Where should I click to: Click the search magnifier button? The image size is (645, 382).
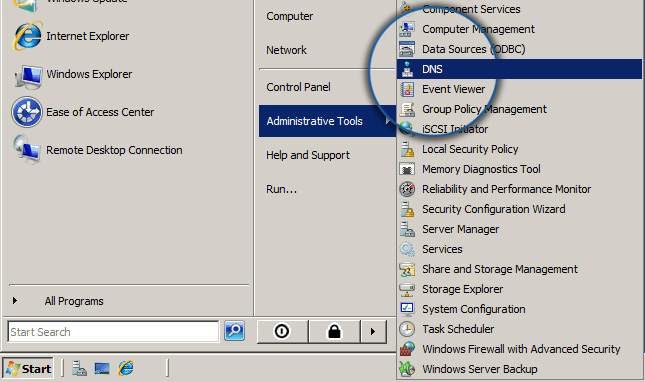pyautogui.click(x=234, y=331)
